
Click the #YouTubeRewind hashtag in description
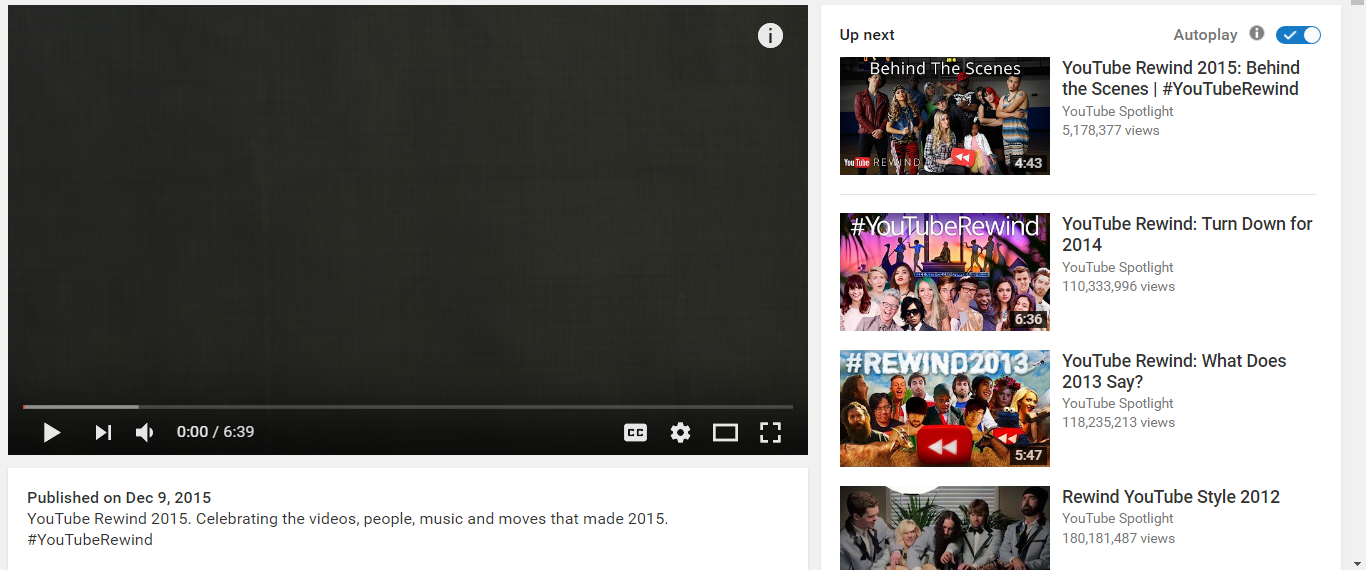(90, 540)
